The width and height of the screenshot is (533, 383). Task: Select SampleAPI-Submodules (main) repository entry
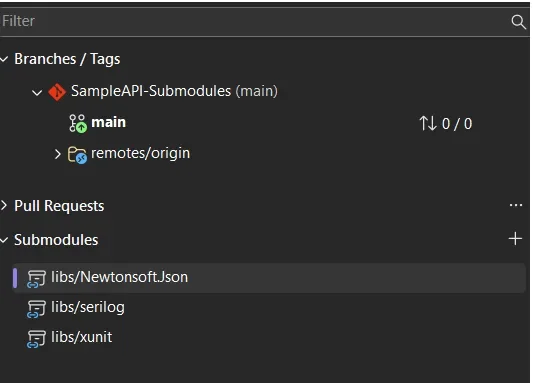click(174, 91)
